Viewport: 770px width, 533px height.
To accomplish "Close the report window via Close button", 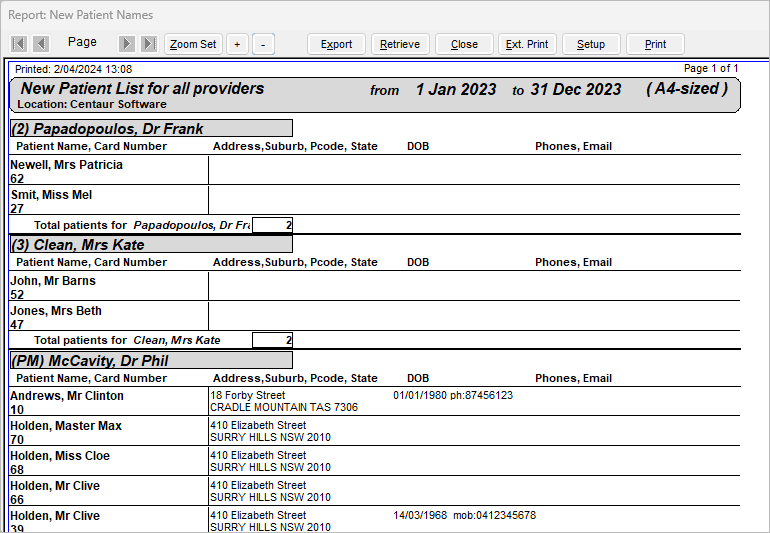I will (x=464, y=44).
